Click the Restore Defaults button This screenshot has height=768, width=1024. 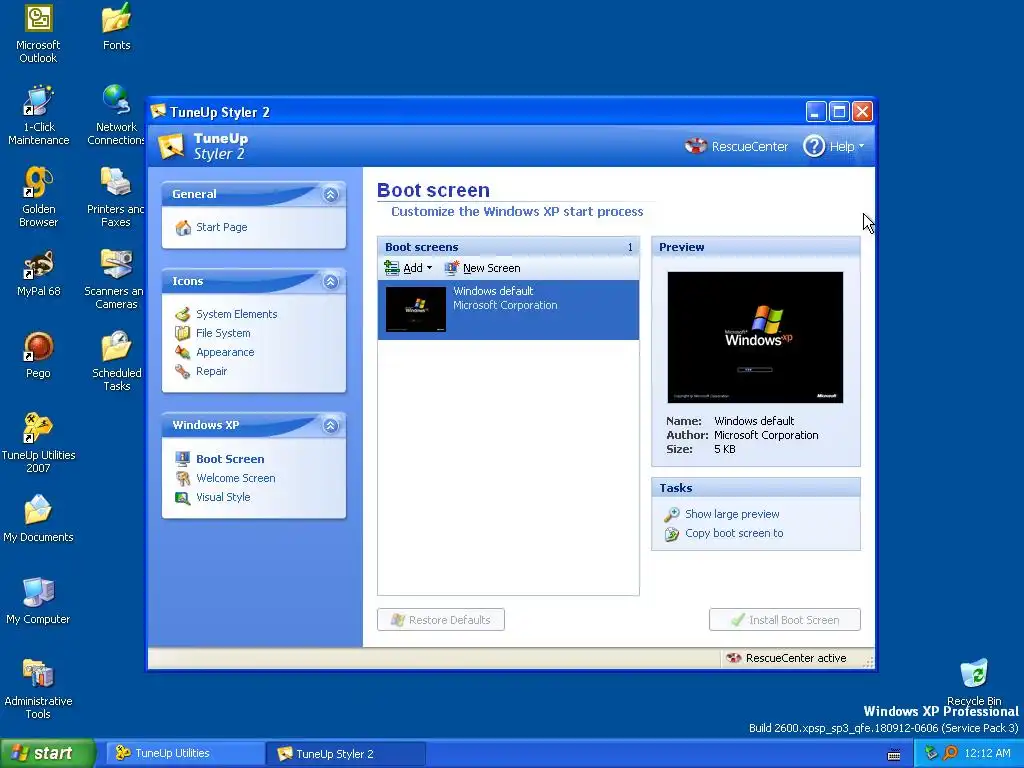(x=441, y=620)
